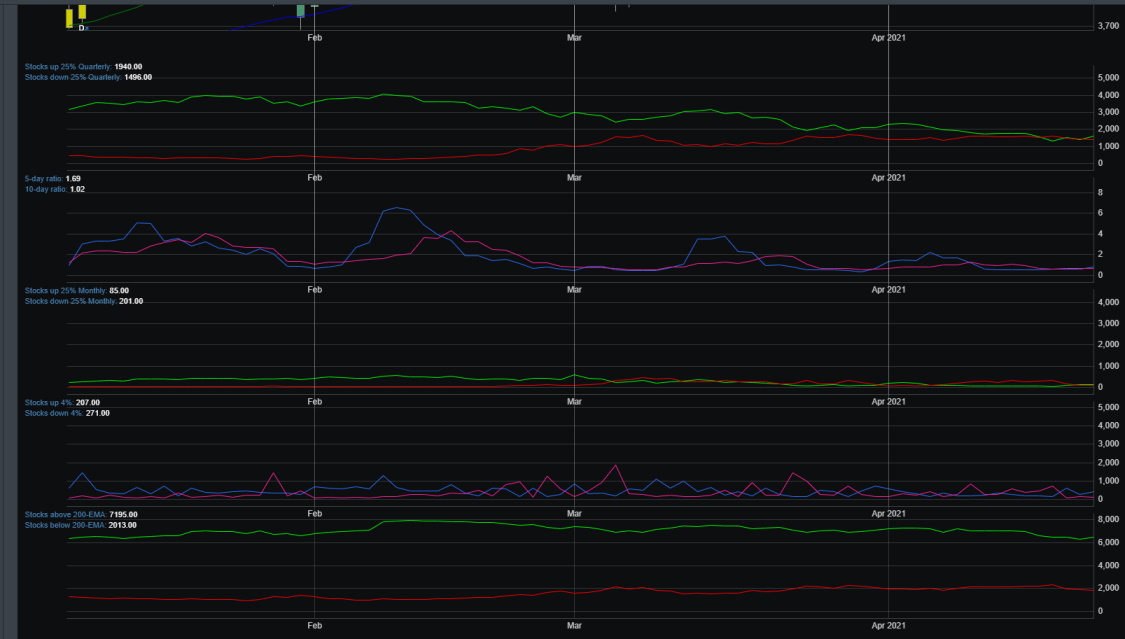1125x639 pixels.
Task: Select the 'Stocks below 200-EMA:' indicator label
Action: [66, 525]
